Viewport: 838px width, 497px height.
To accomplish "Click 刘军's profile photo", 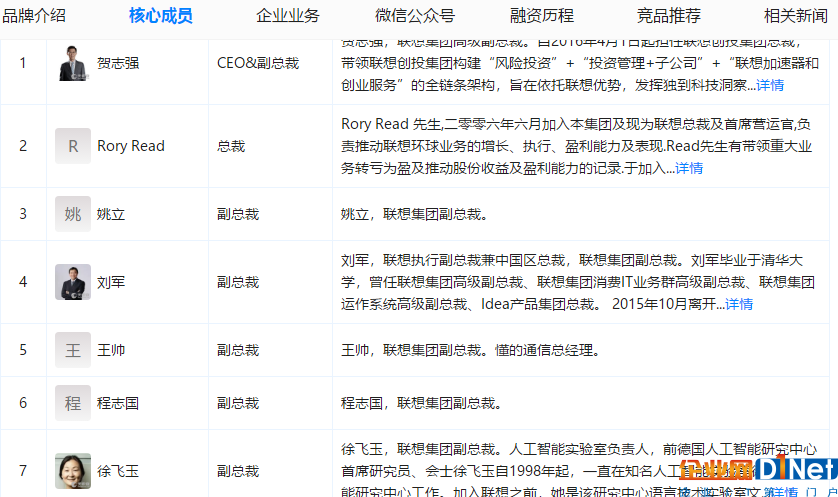I will click(x=73, y=282).
